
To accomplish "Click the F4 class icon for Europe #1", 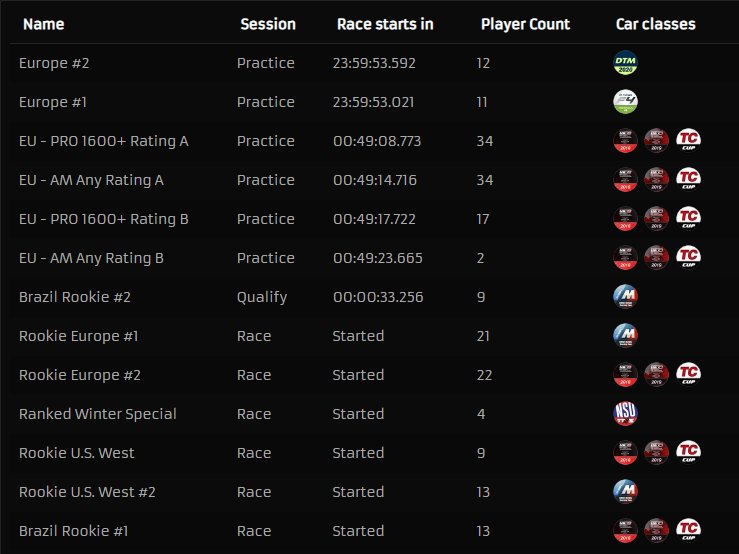I will [x=624, y=102].
